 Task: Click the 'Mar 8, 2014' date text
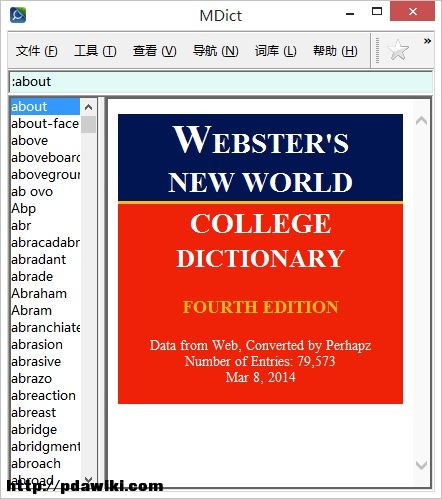(x=260, y=377)
